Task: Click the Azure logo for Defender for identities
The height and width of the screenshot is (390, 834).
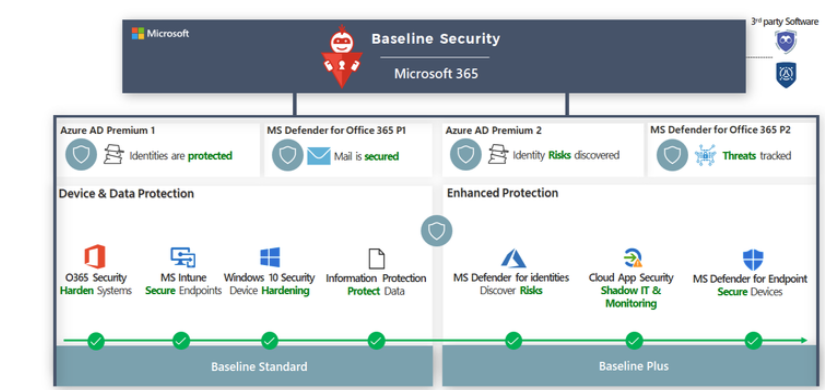Action: tap(513, 258)
